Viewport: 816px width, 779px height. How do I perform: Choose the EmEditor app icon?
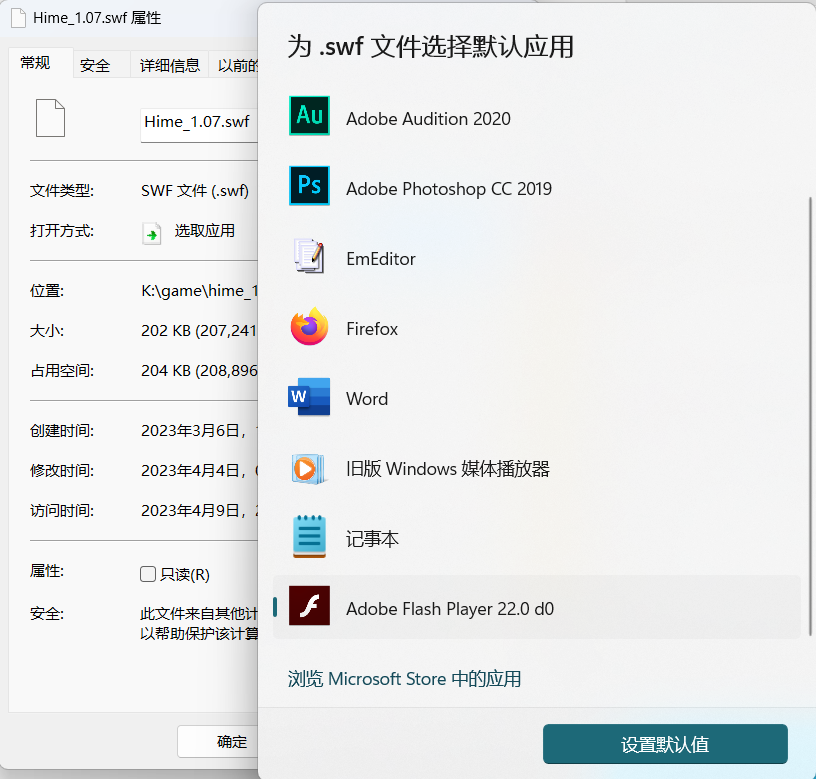[309, 257]
